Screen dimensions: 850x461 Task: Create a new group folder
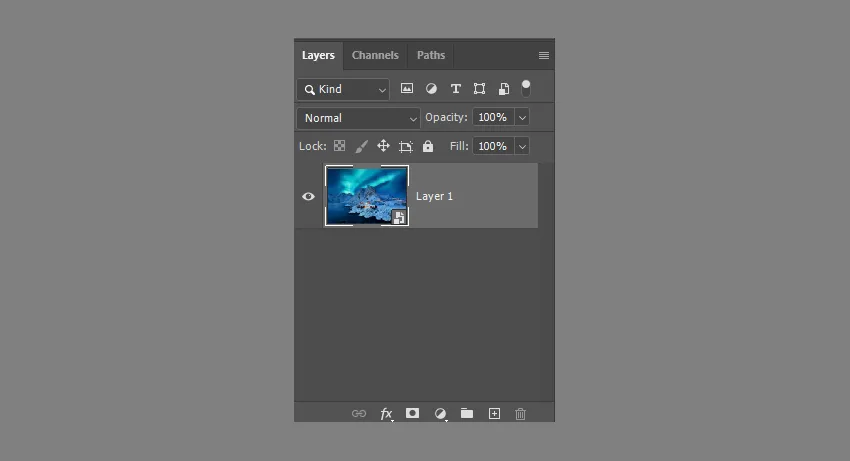click(467, 414)
